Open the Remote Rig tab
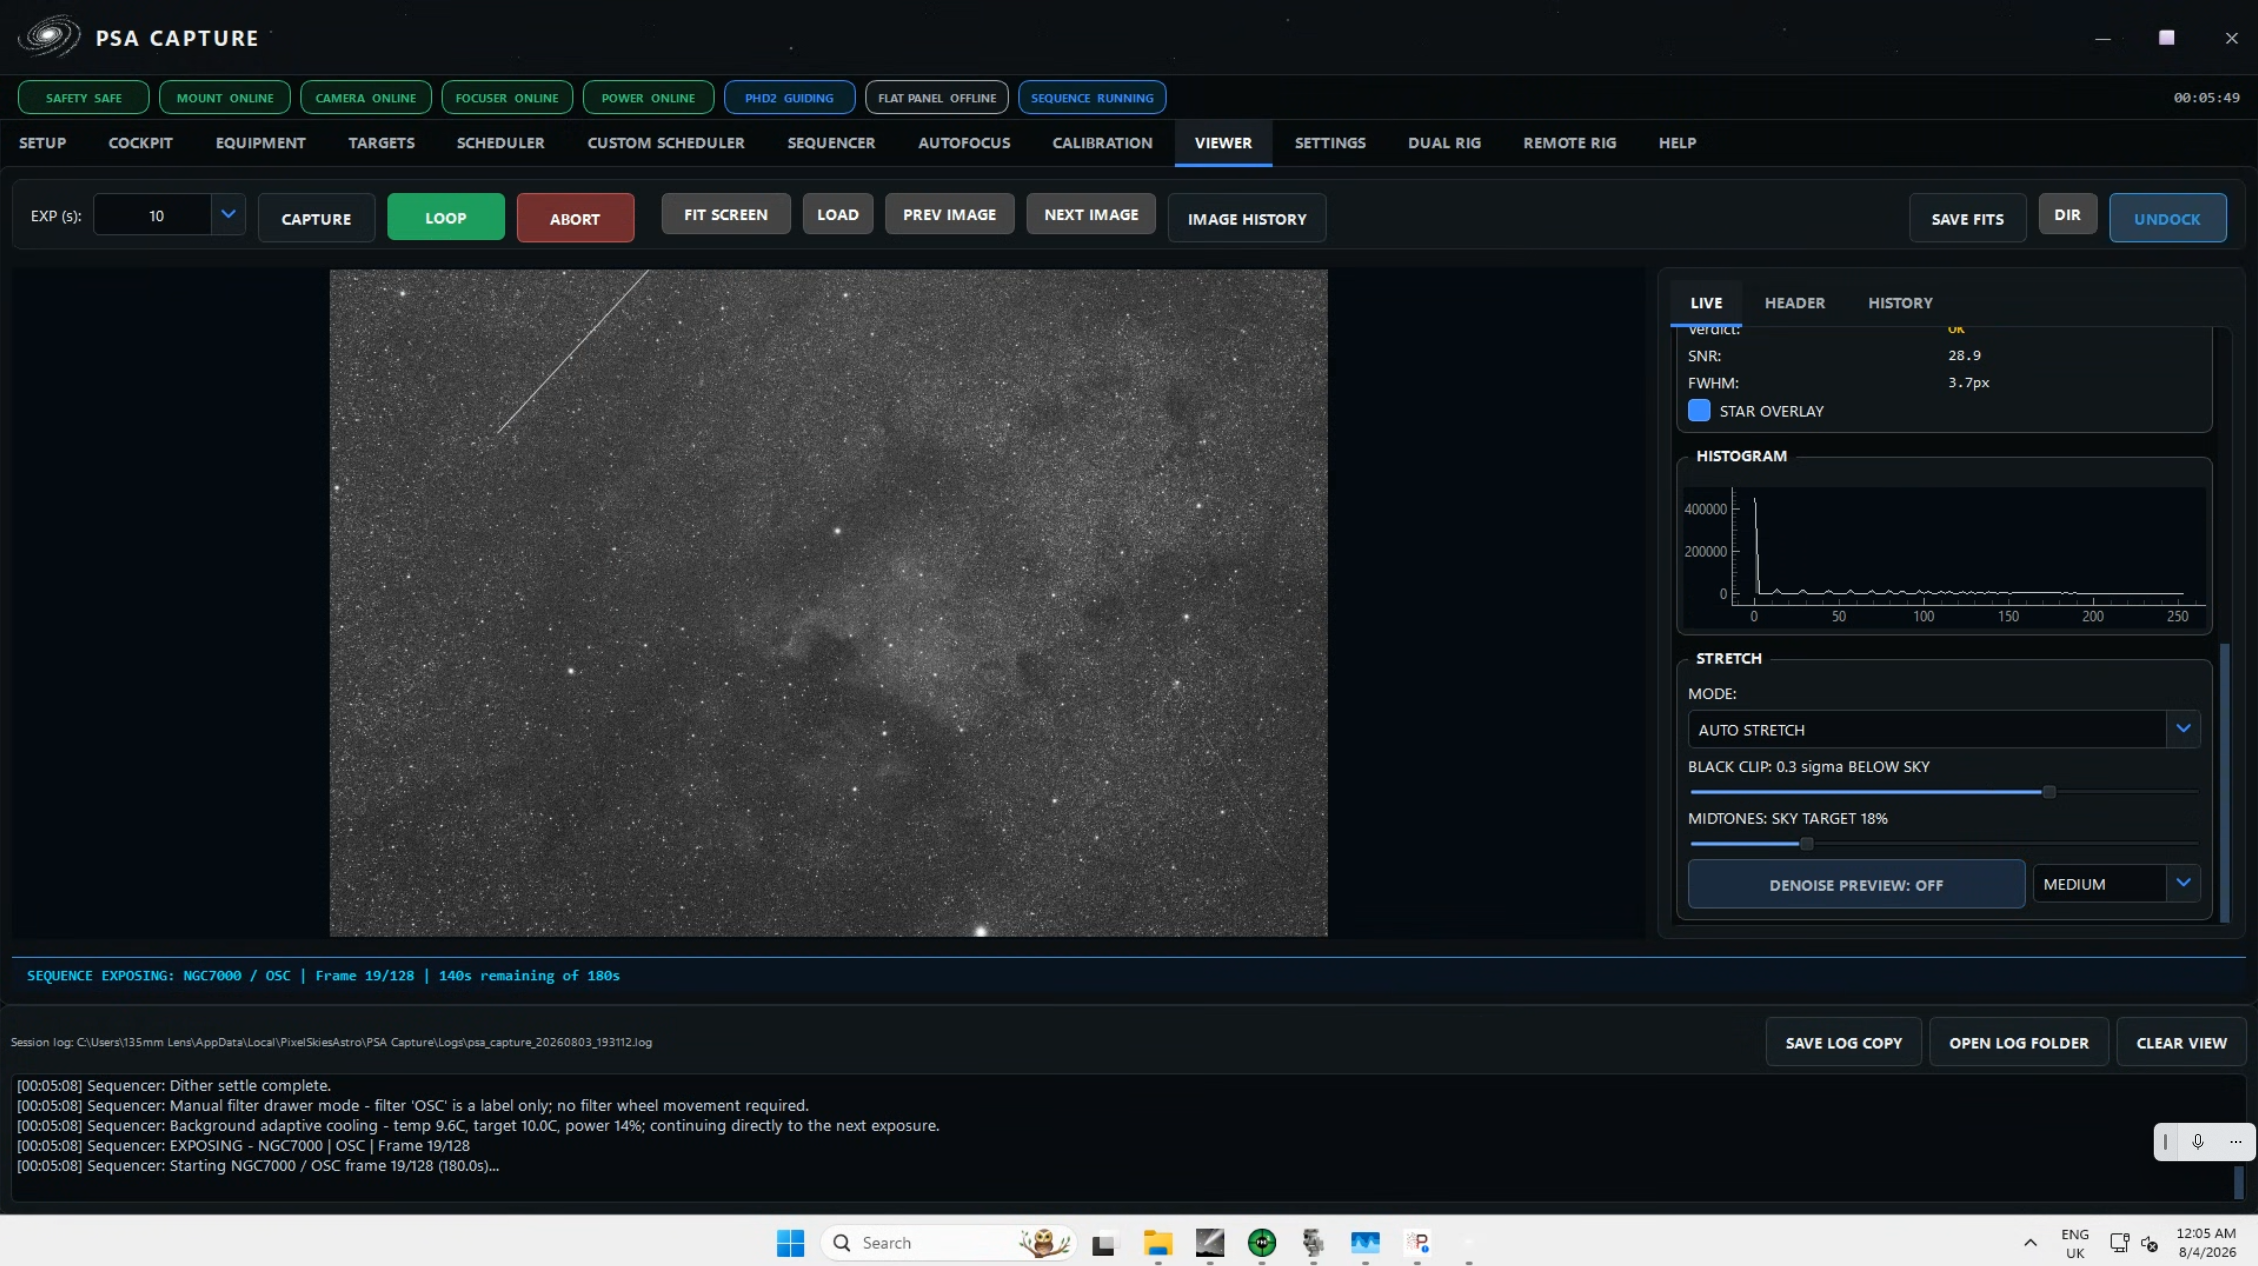 pos(1570,143)
